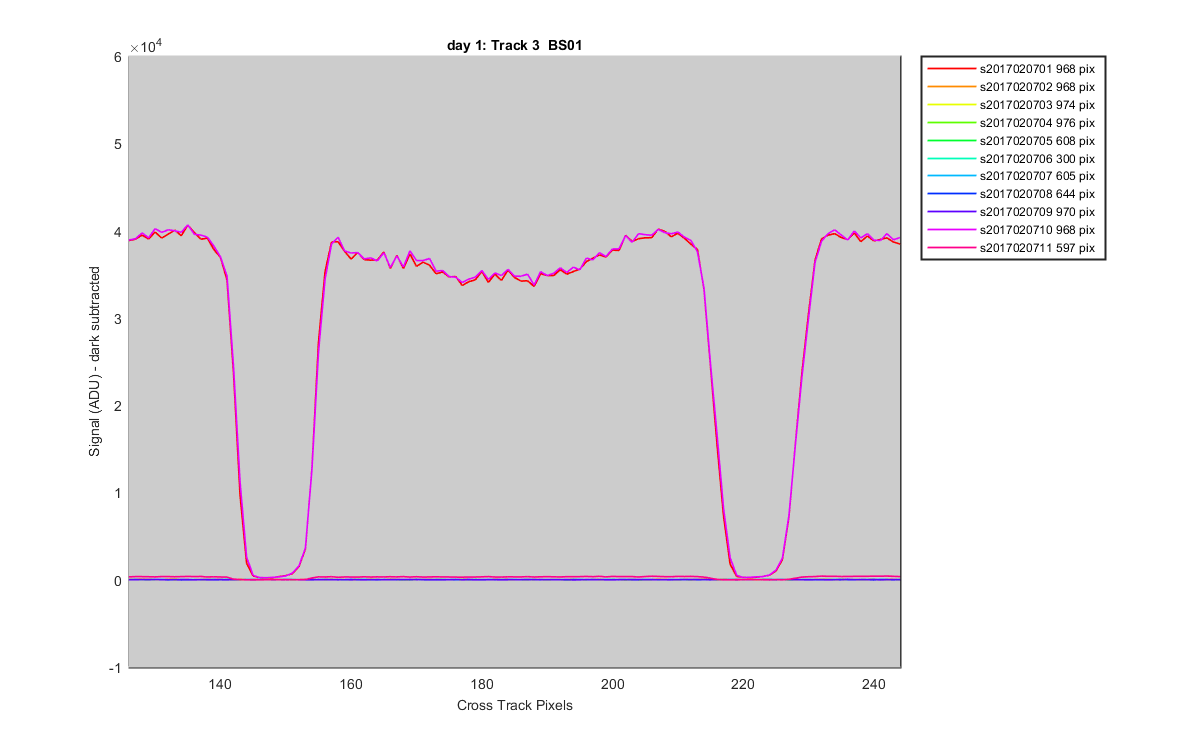The width and height of the screenshot is (1200, 750).
Task: Click legend entry s2017020710 968 pix
Action: coord(1011,229)
